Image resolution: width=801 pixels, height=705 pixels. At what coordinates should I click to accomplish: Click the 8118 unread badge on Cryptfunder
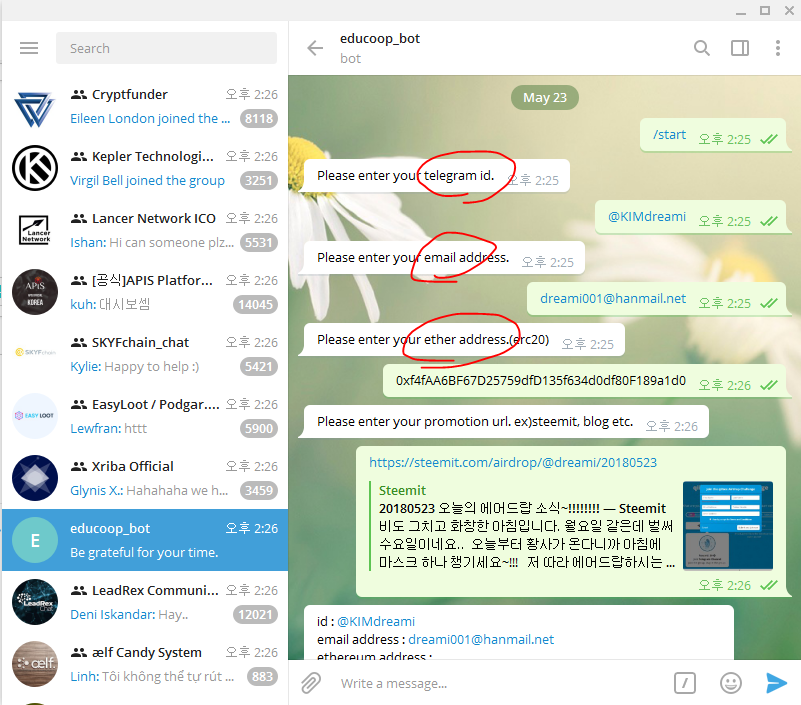(258, 119)
